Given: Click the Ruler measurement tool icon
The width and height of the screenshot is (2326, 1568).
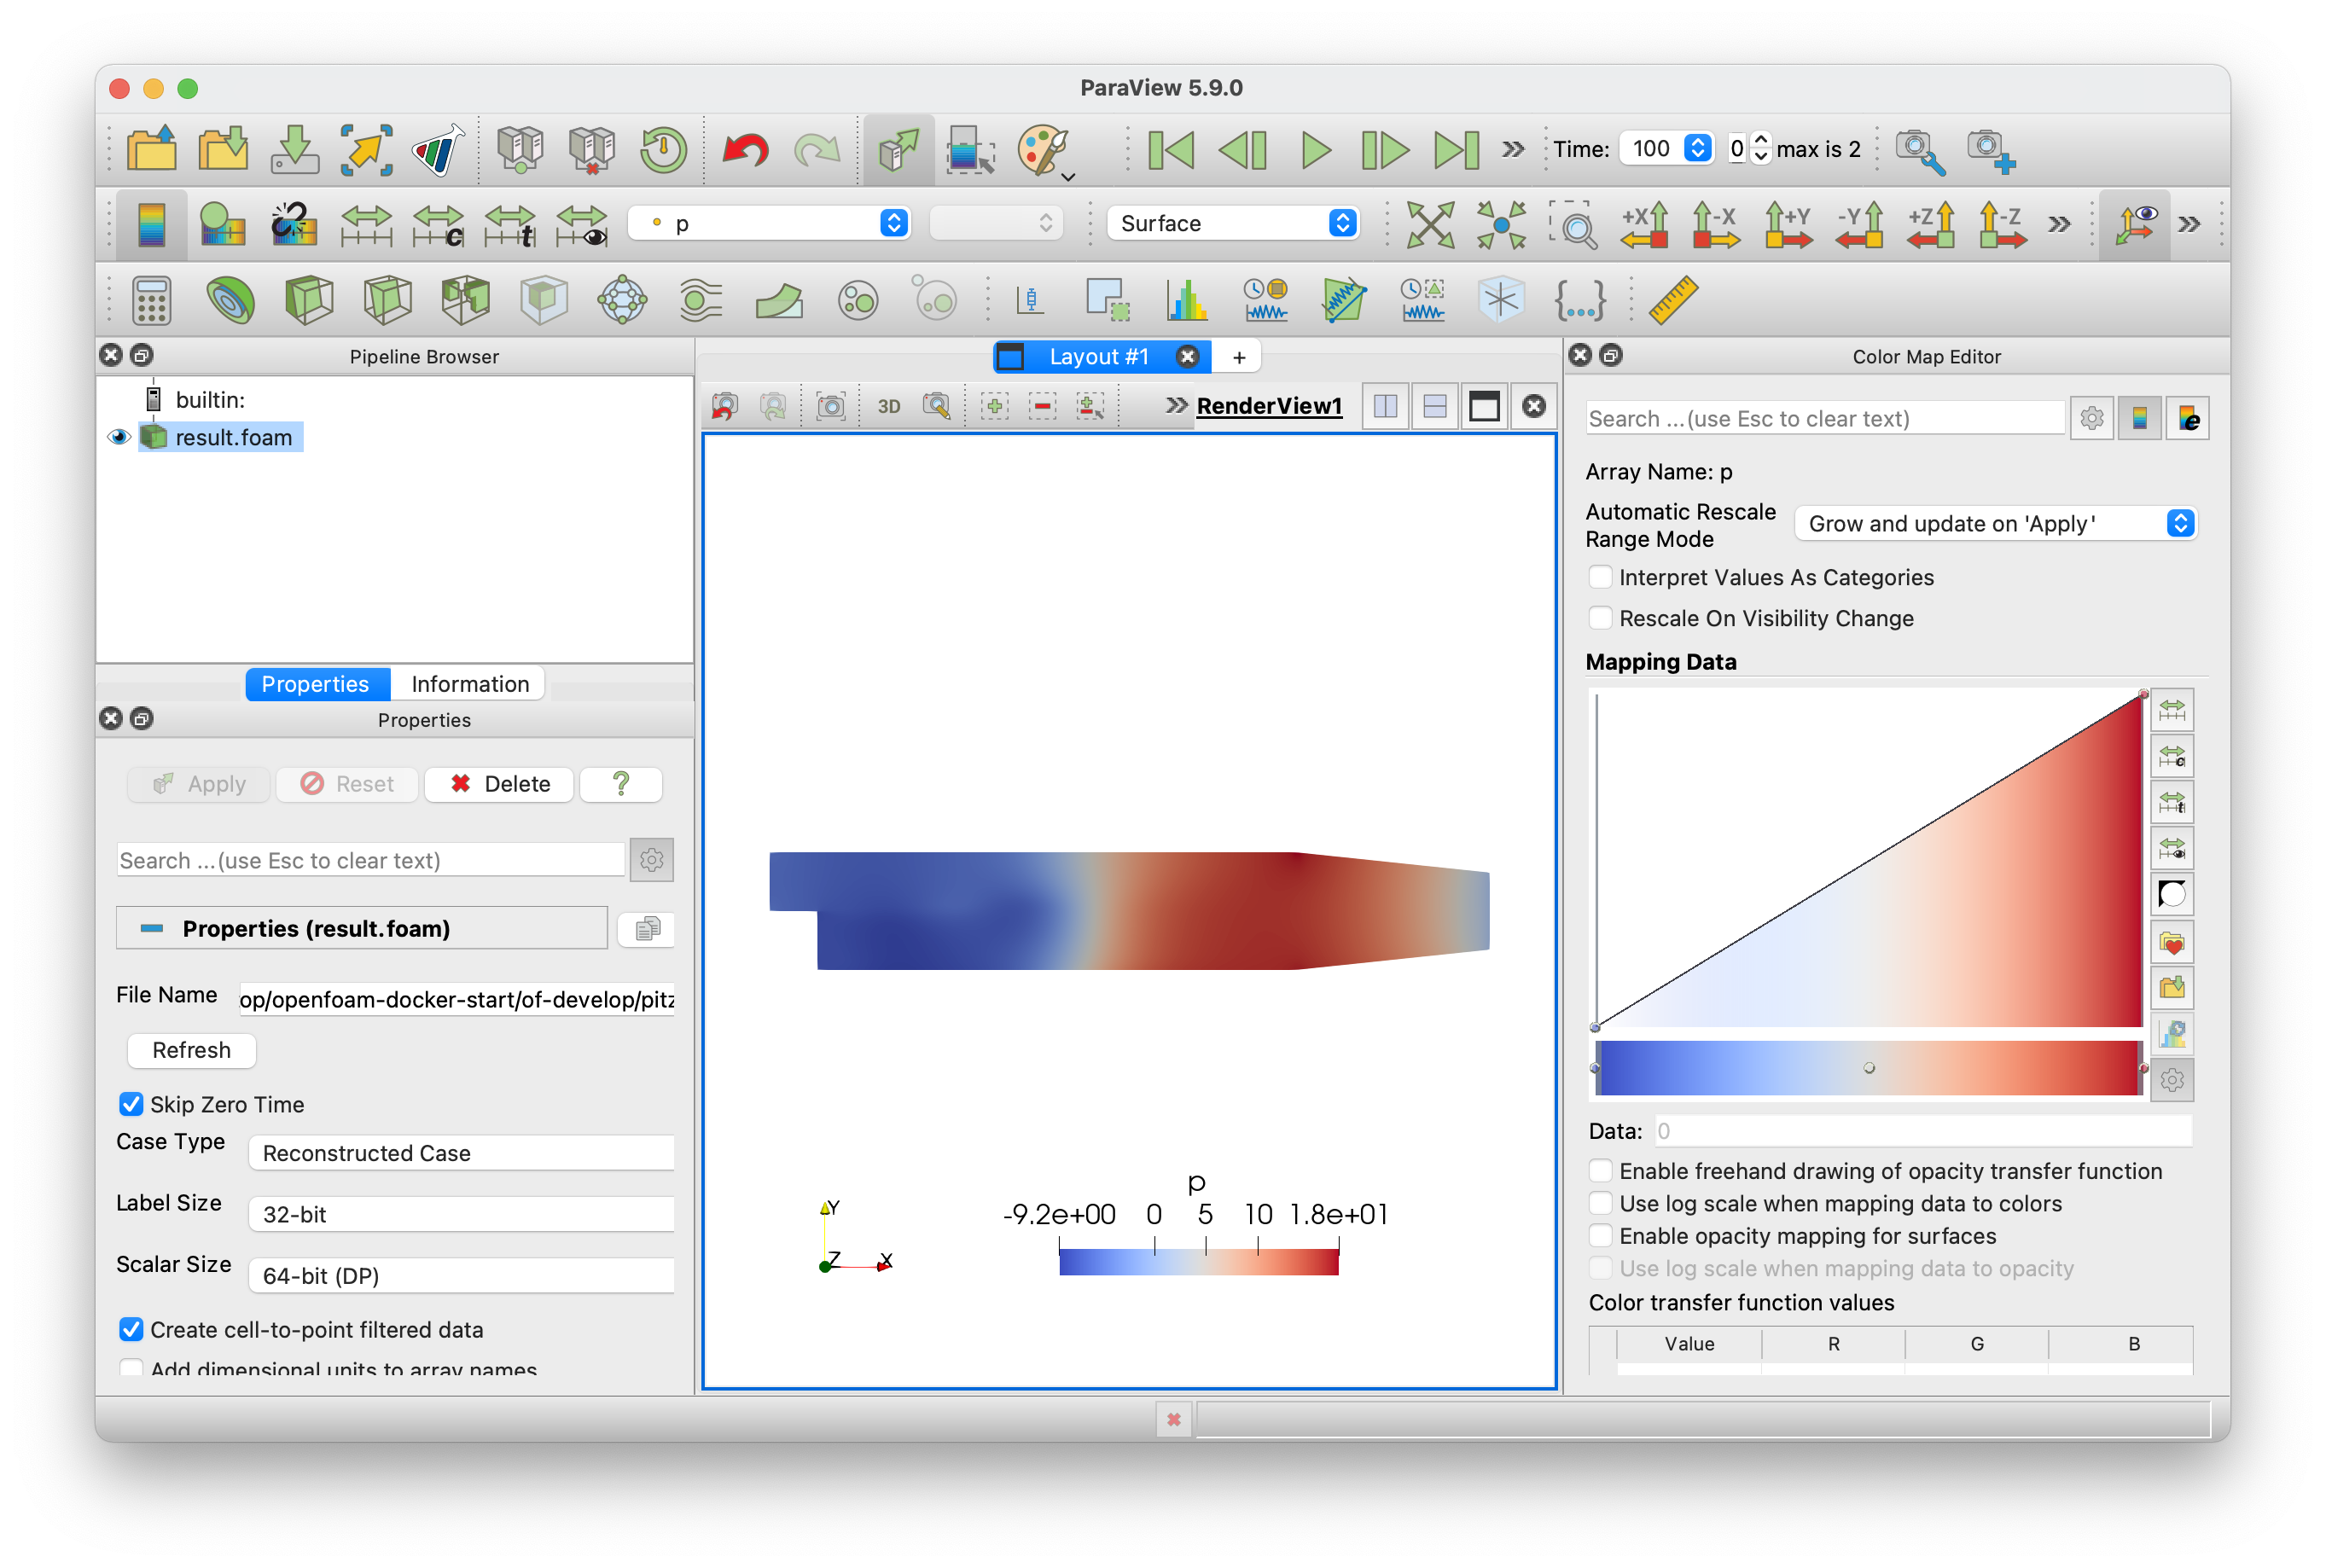Looking at the screenshot, I should pos(1672,300).
